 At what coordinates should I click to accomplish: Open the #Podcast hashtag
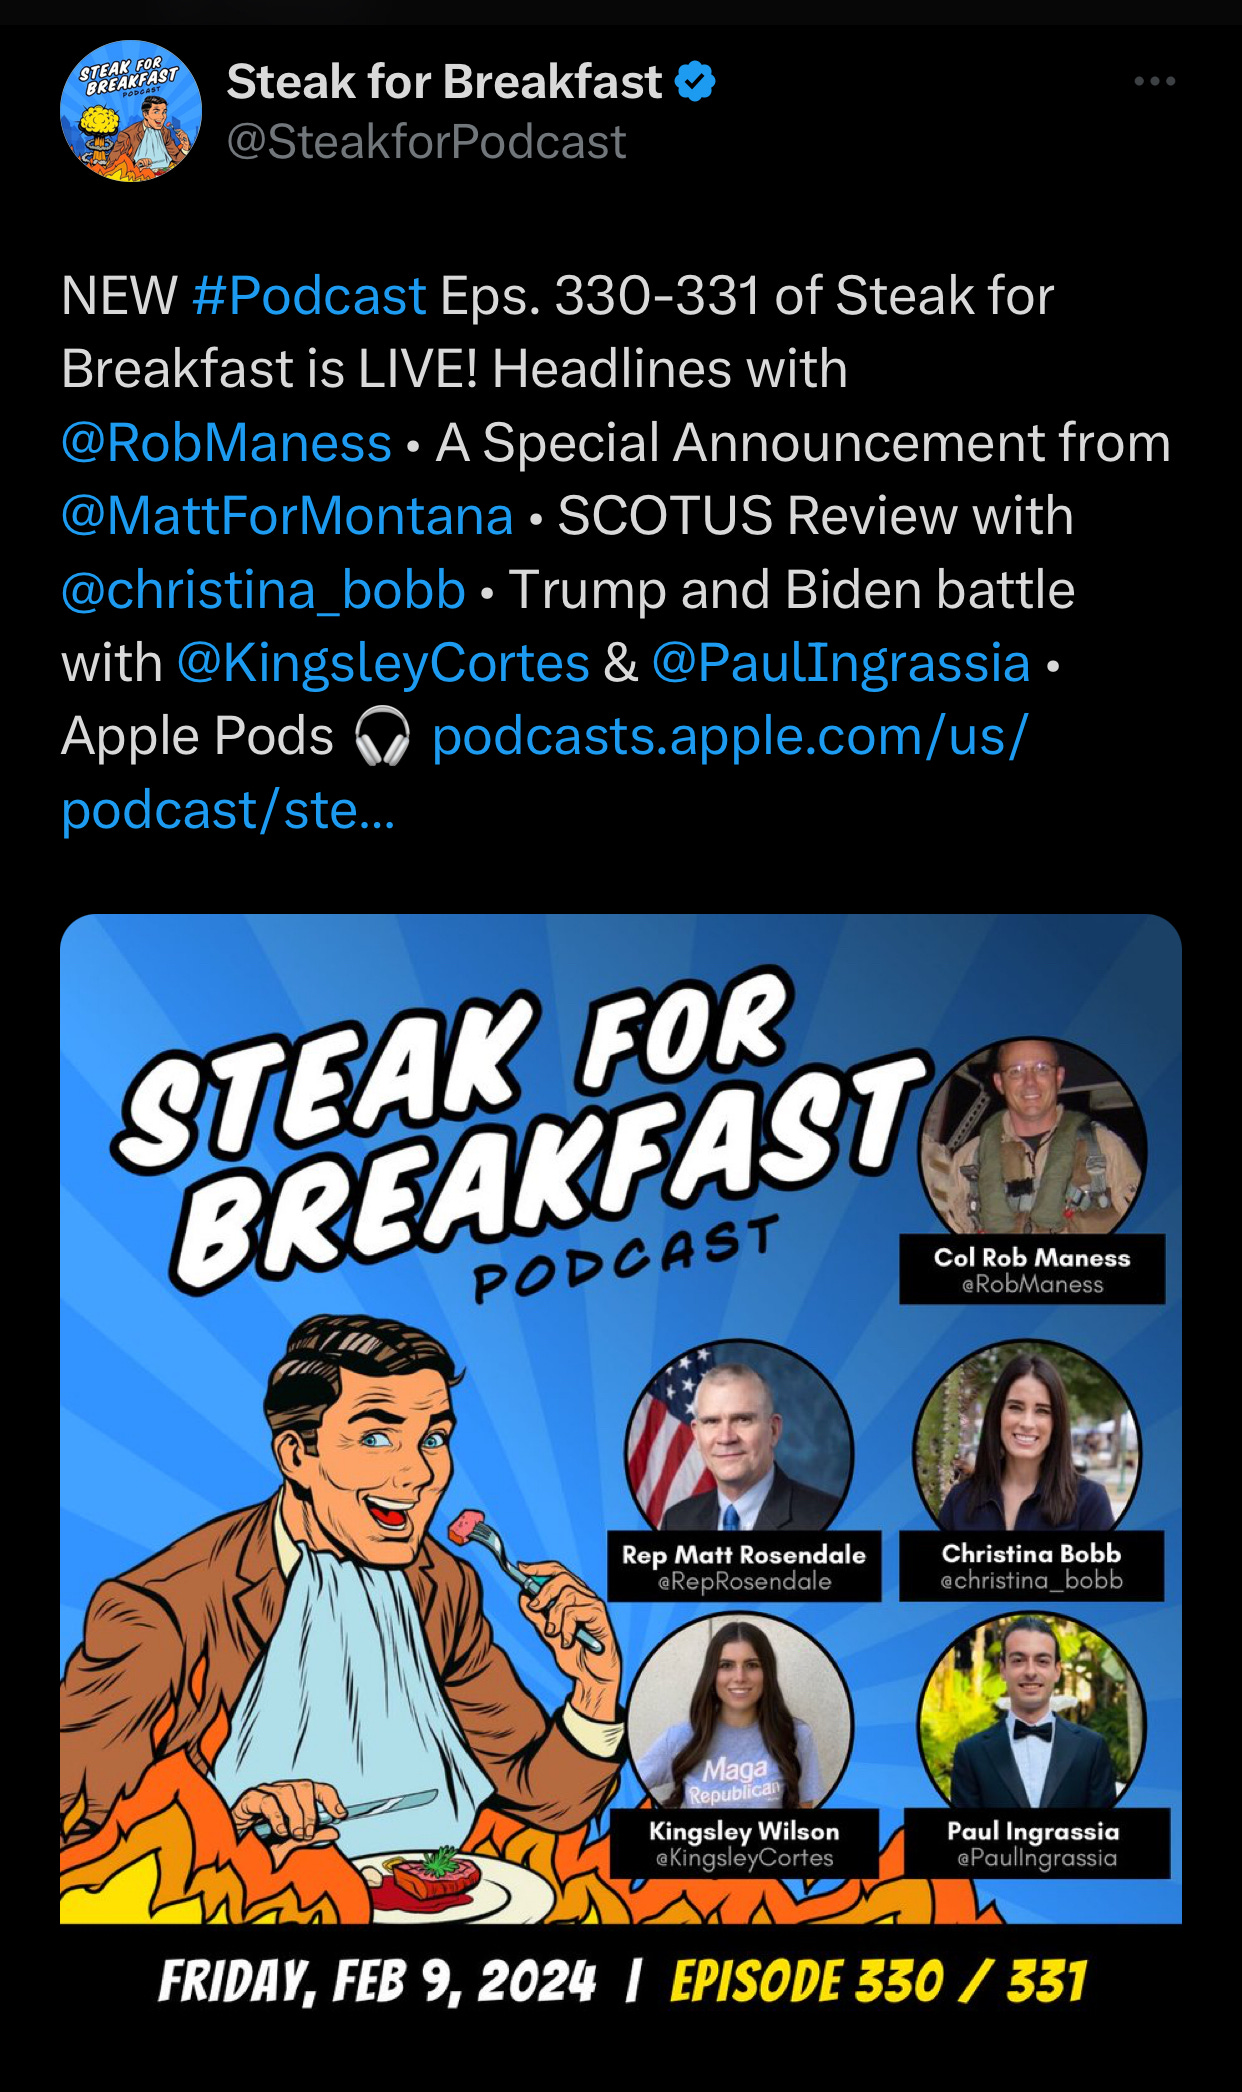[309, 296]
